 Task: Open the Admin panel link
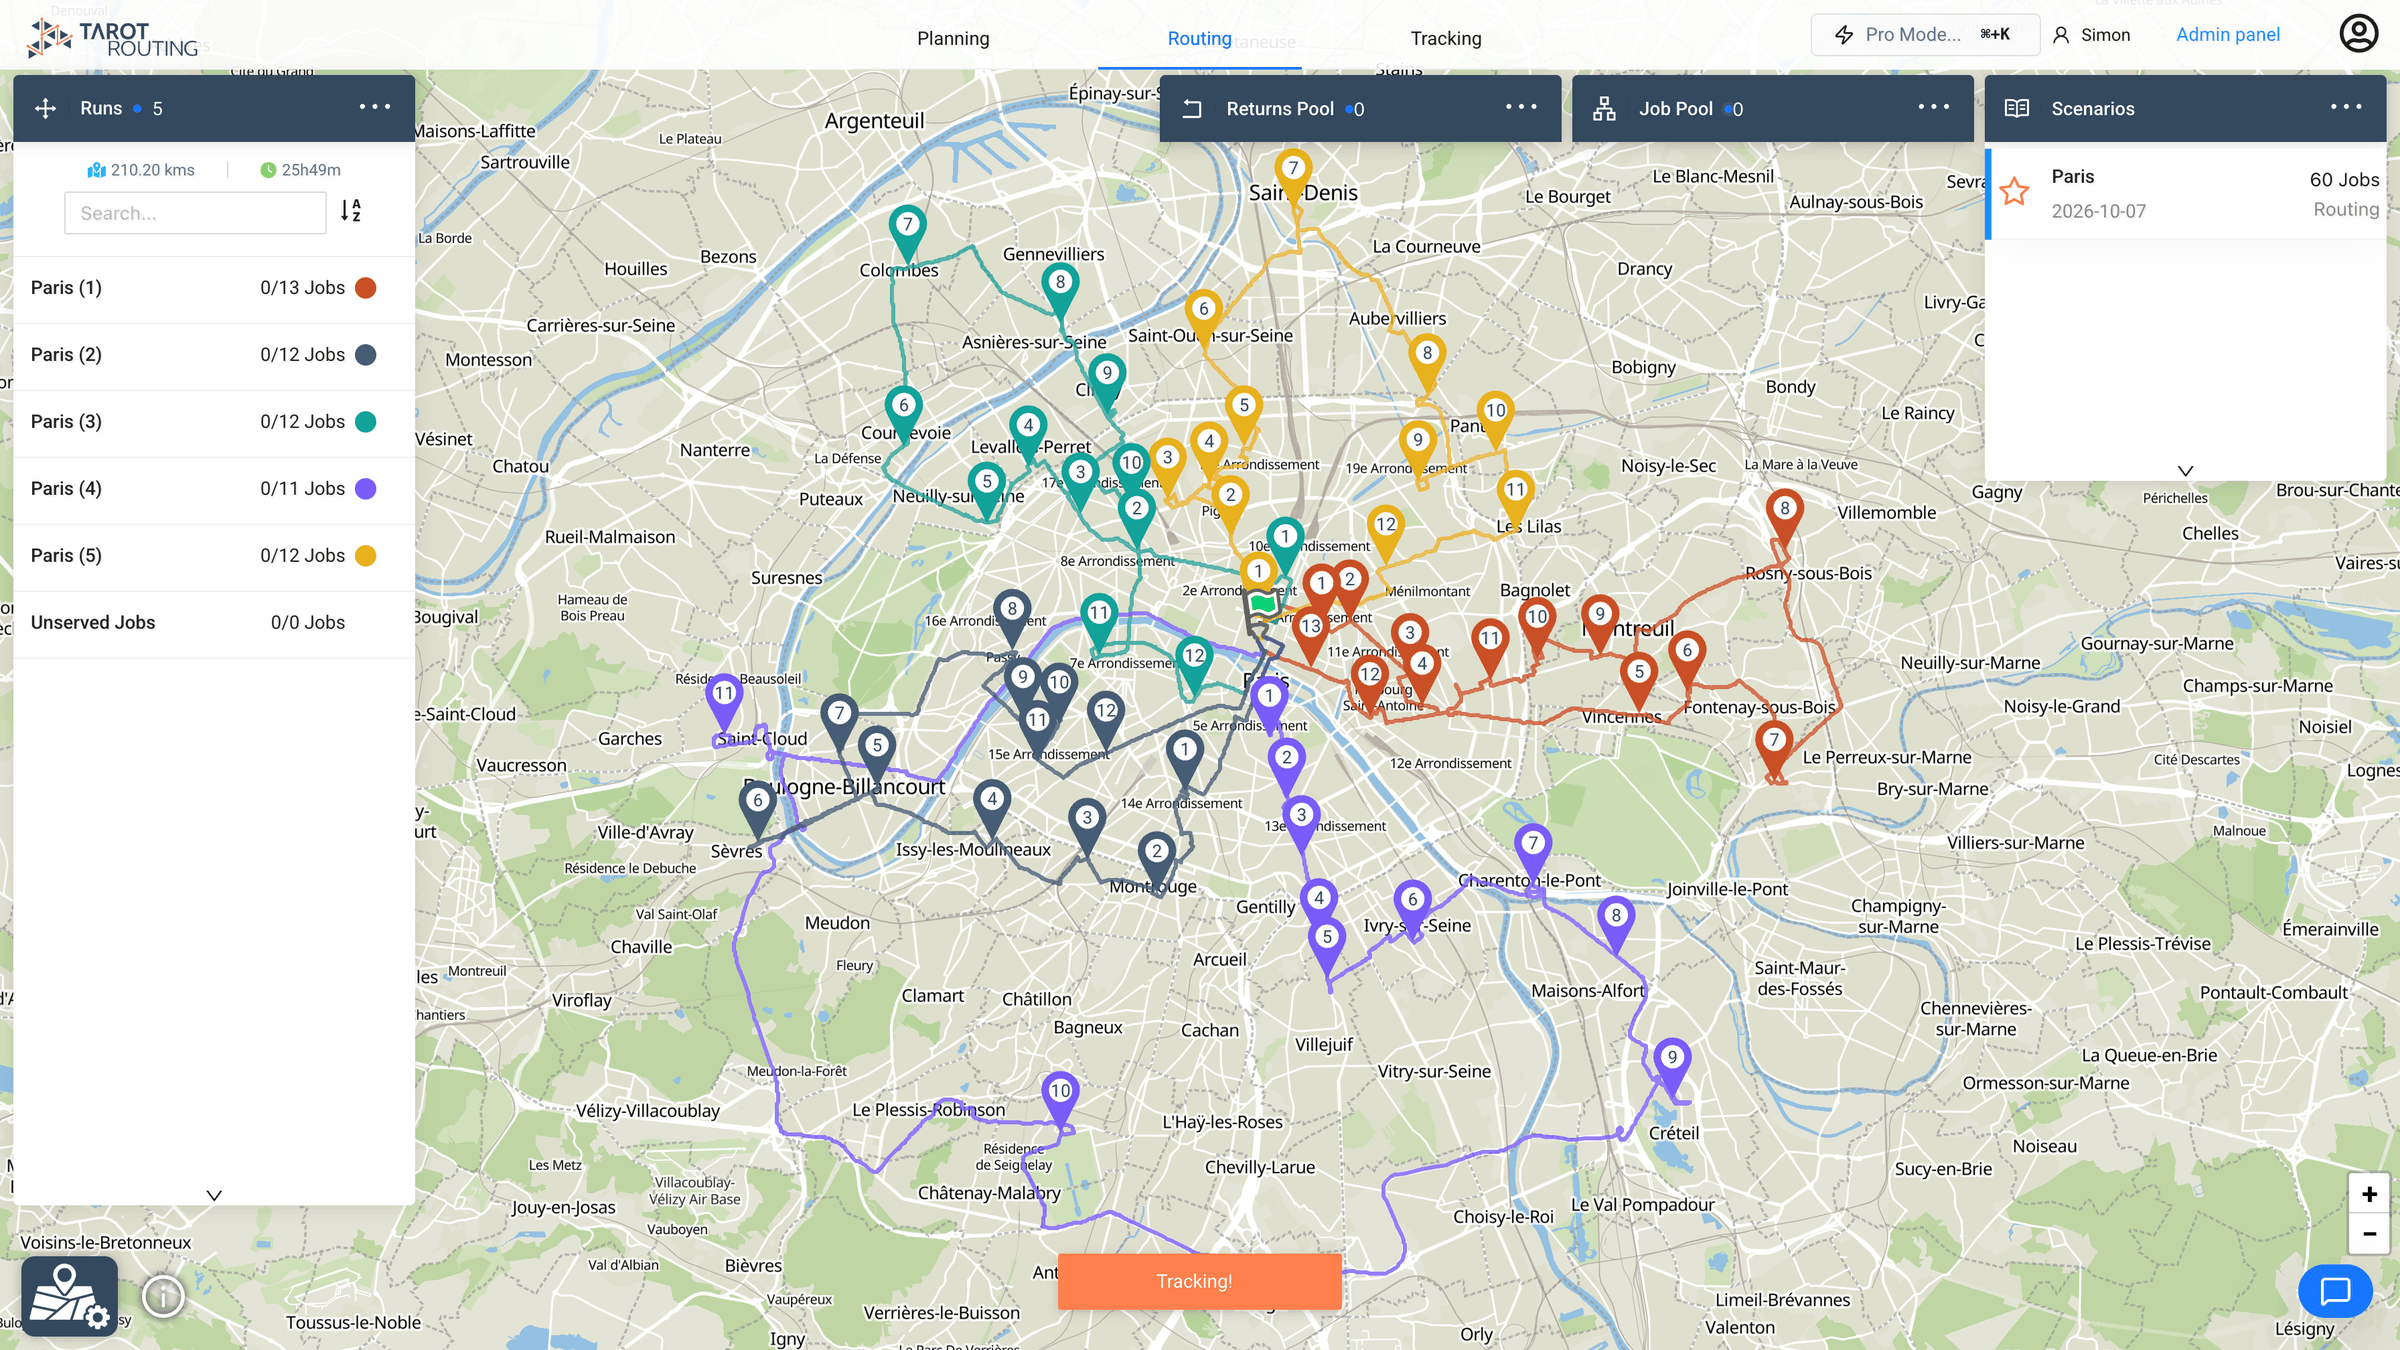click(x=2228, y=35)
